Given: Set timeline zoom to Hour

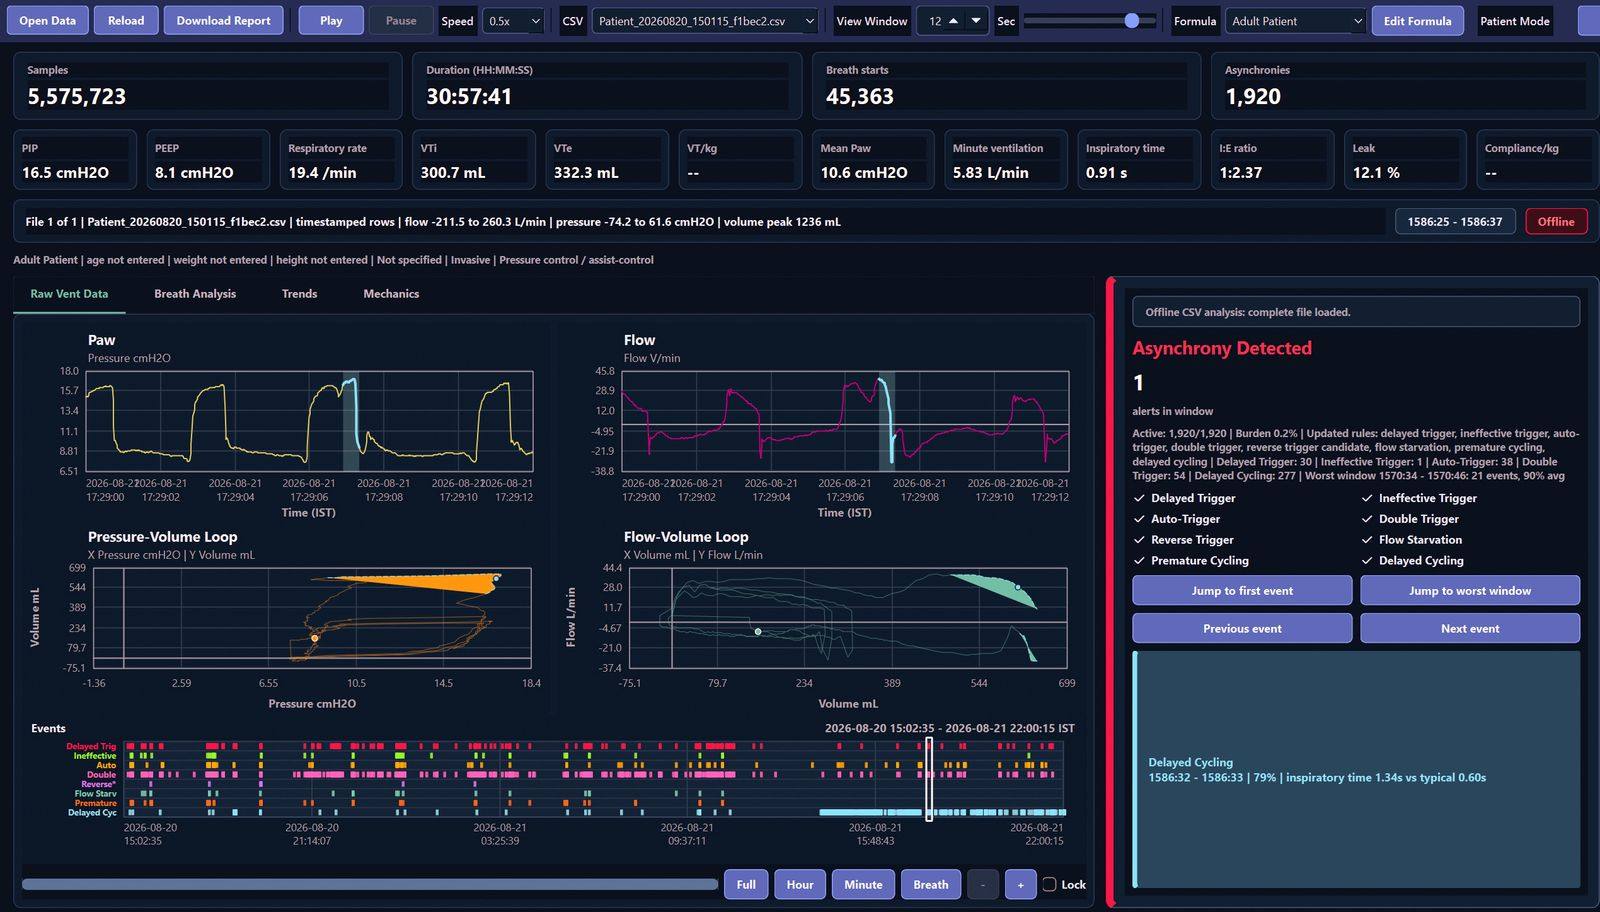Looking at the screenshot, I should click(x=800, y=885).
